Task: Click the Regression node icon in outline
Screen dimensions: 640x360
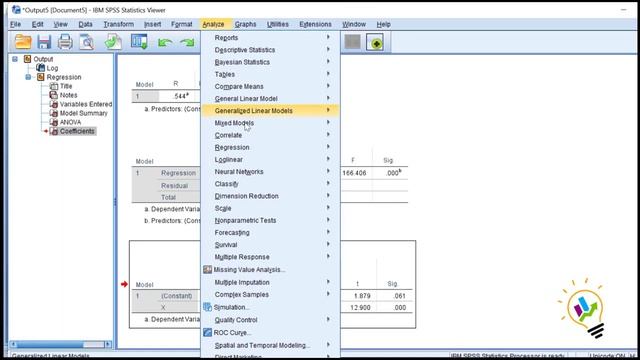Action: [40, 77]
